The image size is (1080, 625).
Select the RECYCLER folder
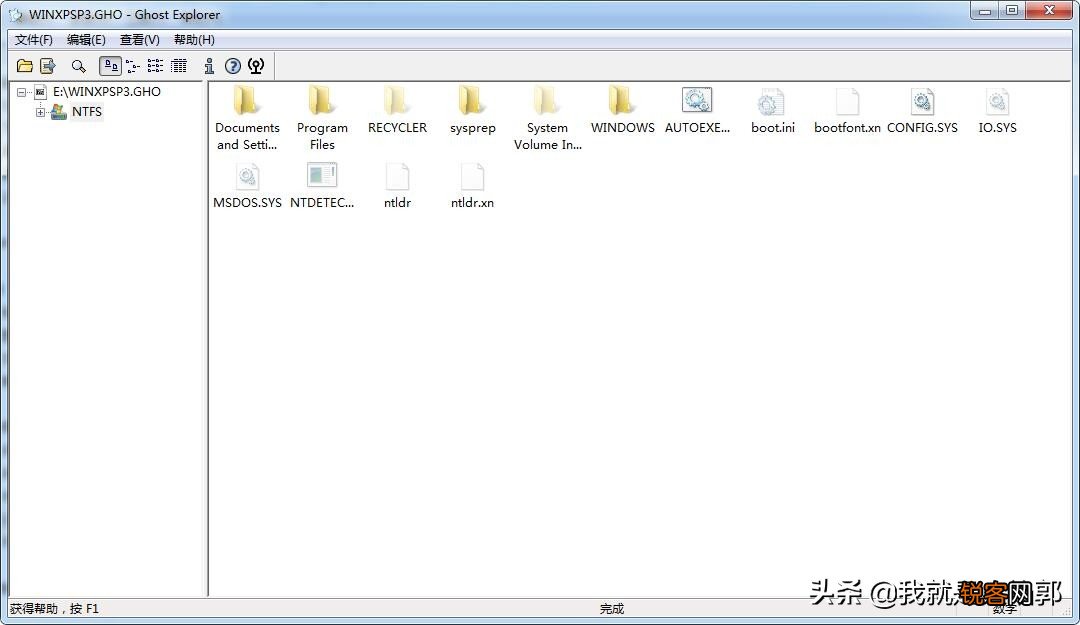click(x=397, y=110)
